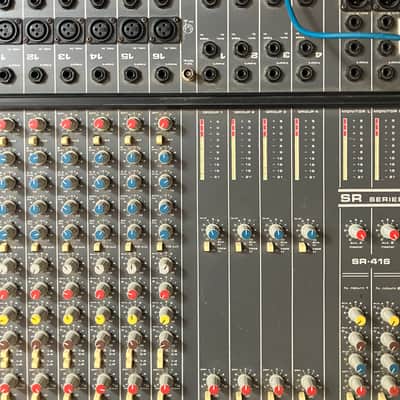Click the upper group 1 output jack
This screenshot has height=400, width=400.
click(x=210, y=49)
